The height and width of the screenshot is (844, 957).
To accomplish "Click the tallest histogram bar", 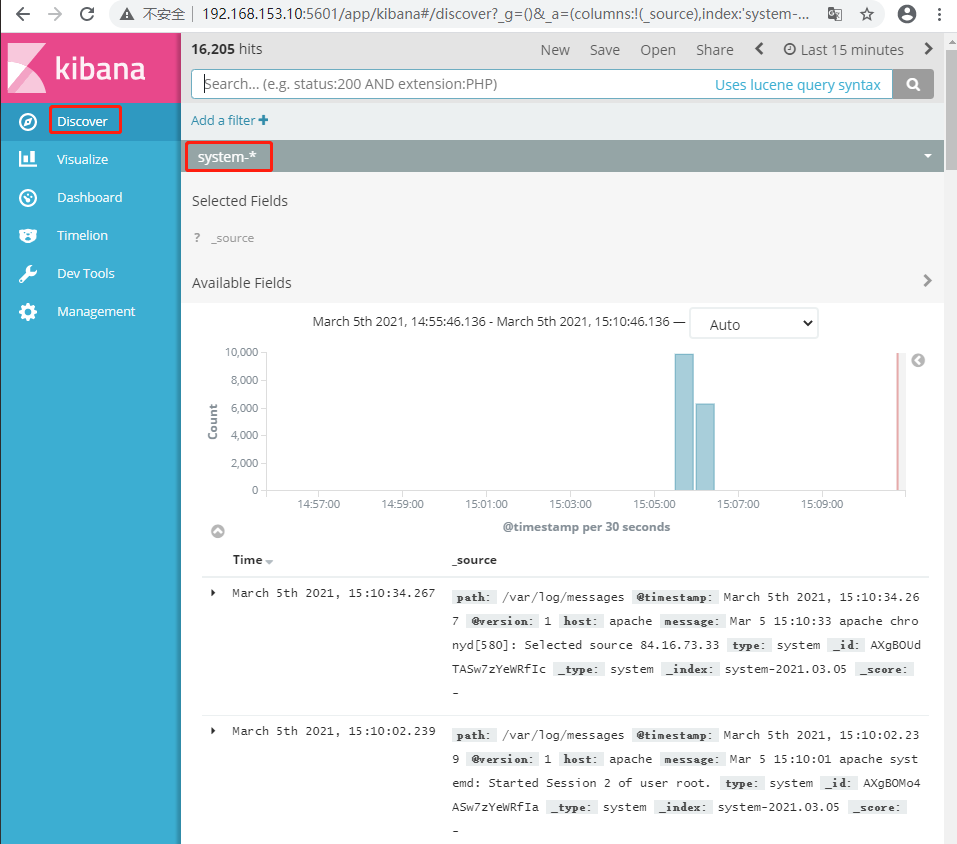I will click(x=684, y=422).
